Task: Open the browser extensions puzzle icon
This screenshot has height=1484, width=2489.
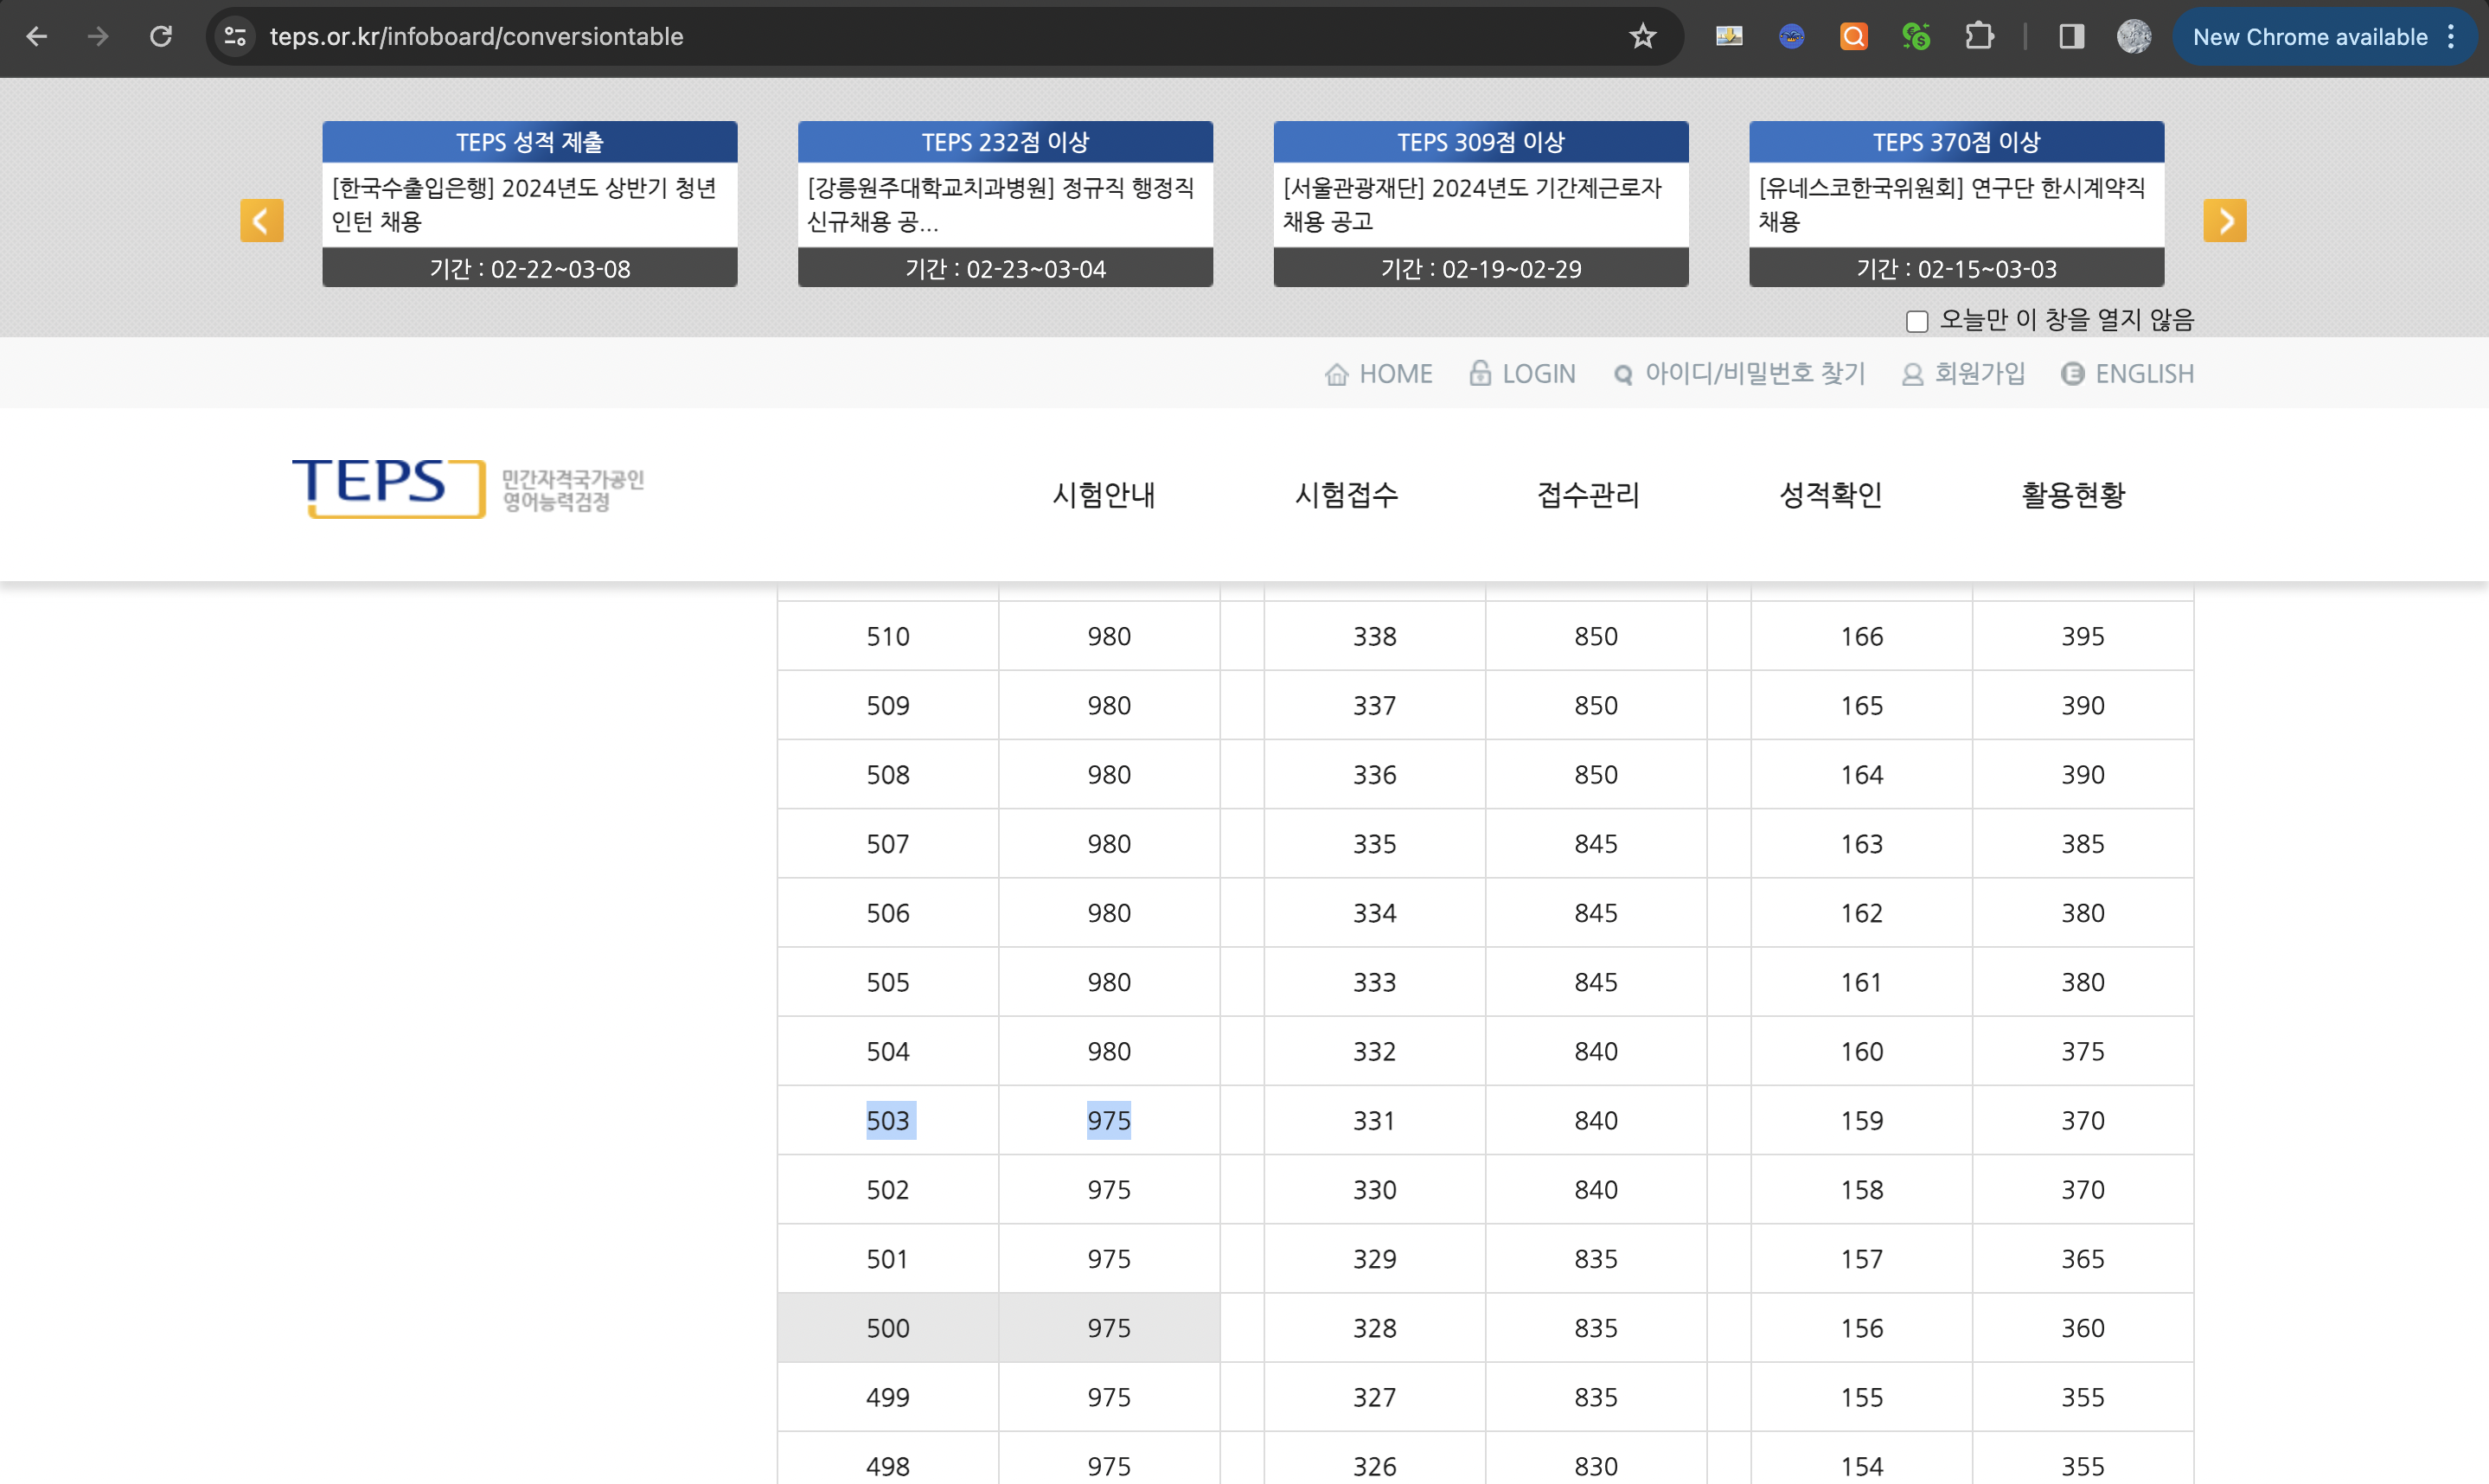Action: click(x=1978, y=37)
